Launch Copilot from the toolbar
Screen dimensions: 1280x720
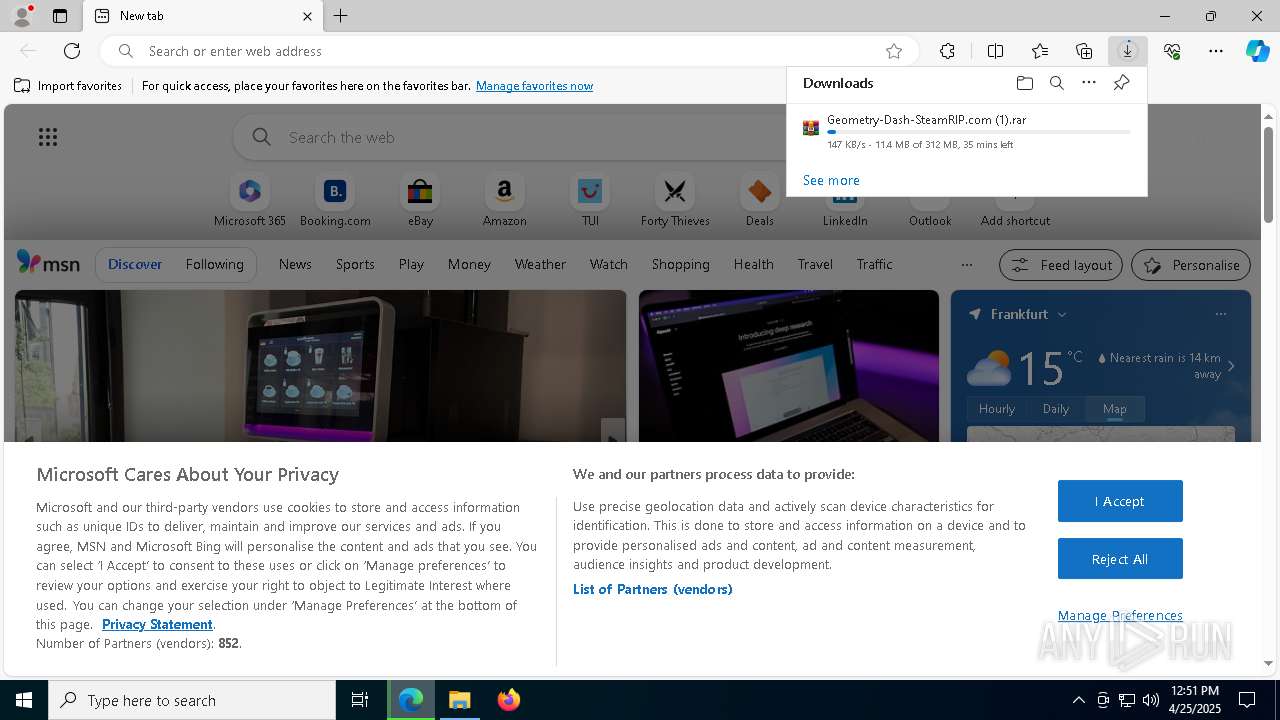1257,51
